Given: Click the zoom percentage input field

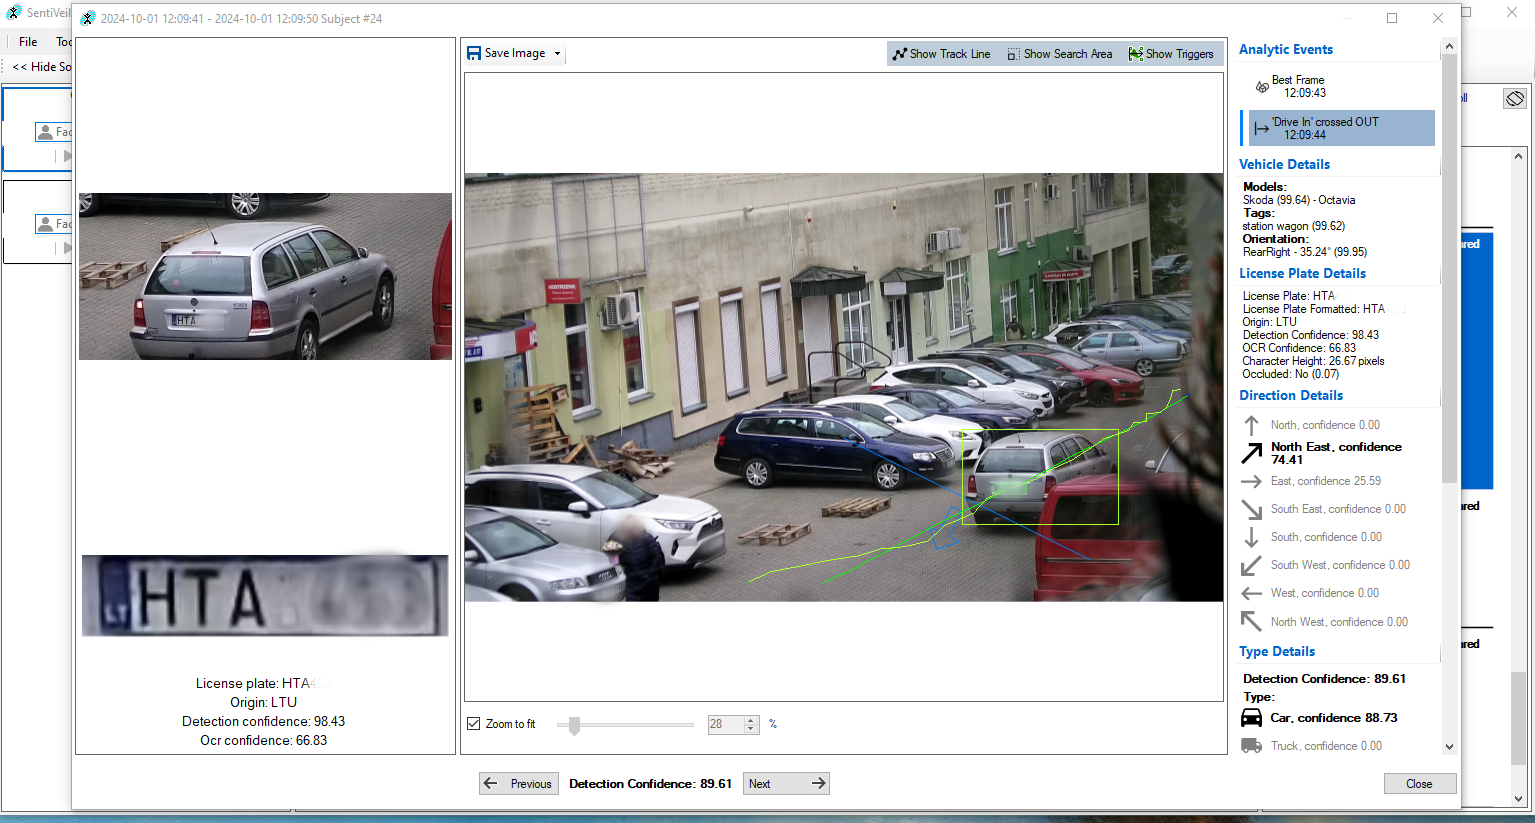Looking at the screenshot, I should (x=724, y=724).
